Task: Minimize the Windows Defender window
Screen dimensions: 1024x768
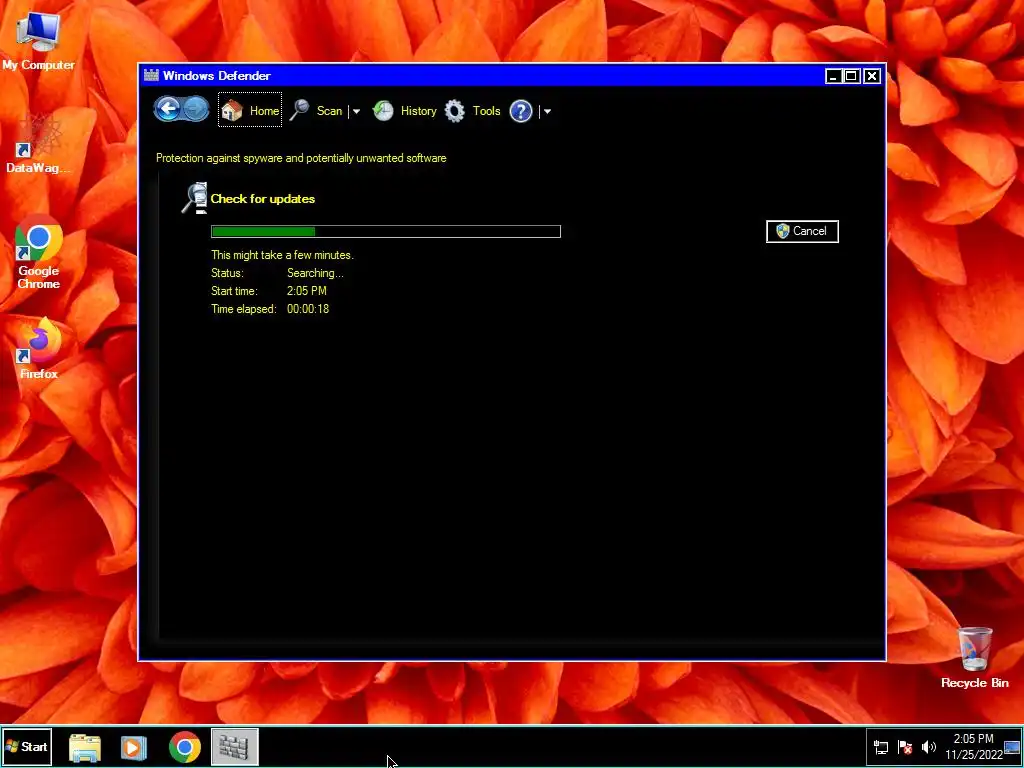Action: [833, 76]
